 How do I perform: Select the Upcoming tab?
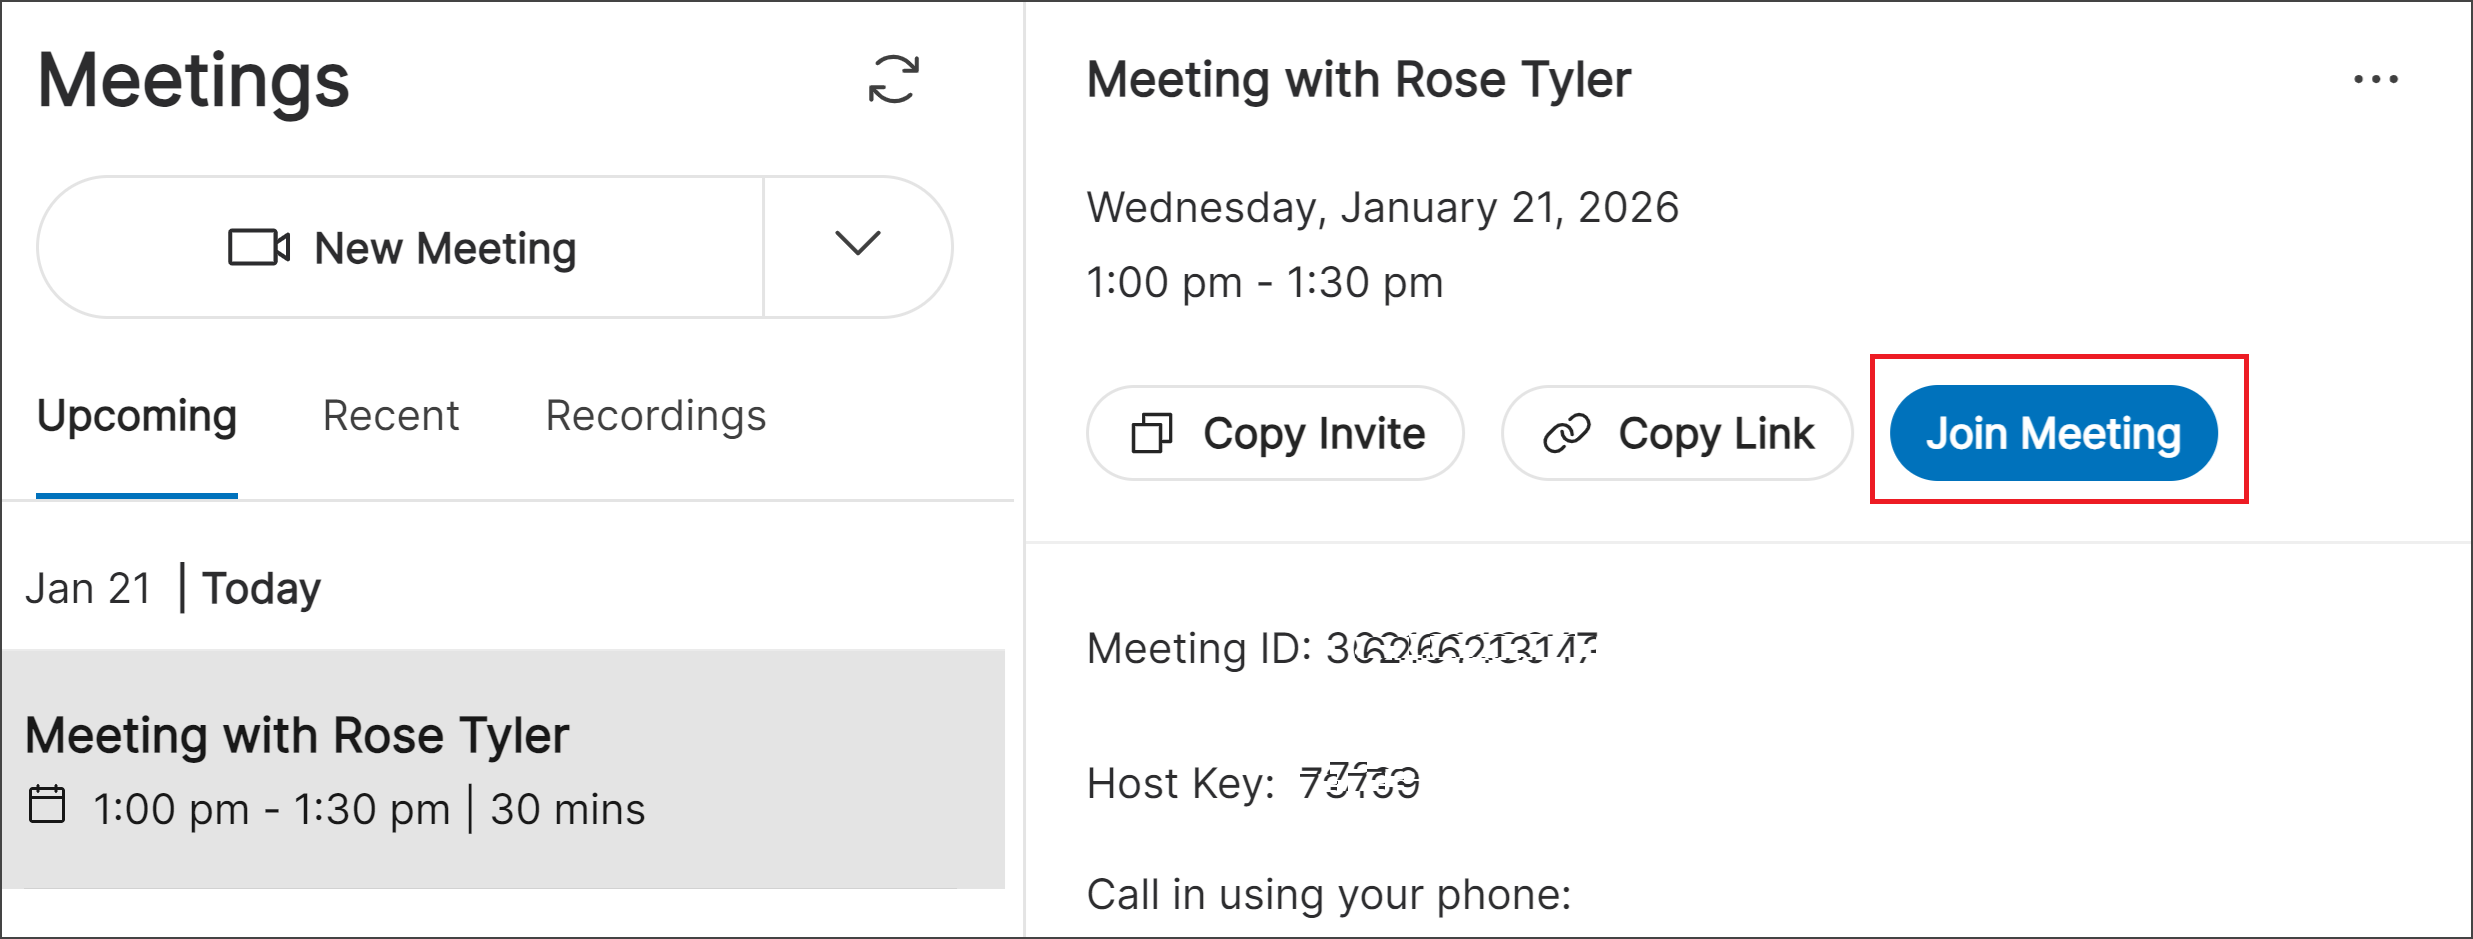[137, 415]
